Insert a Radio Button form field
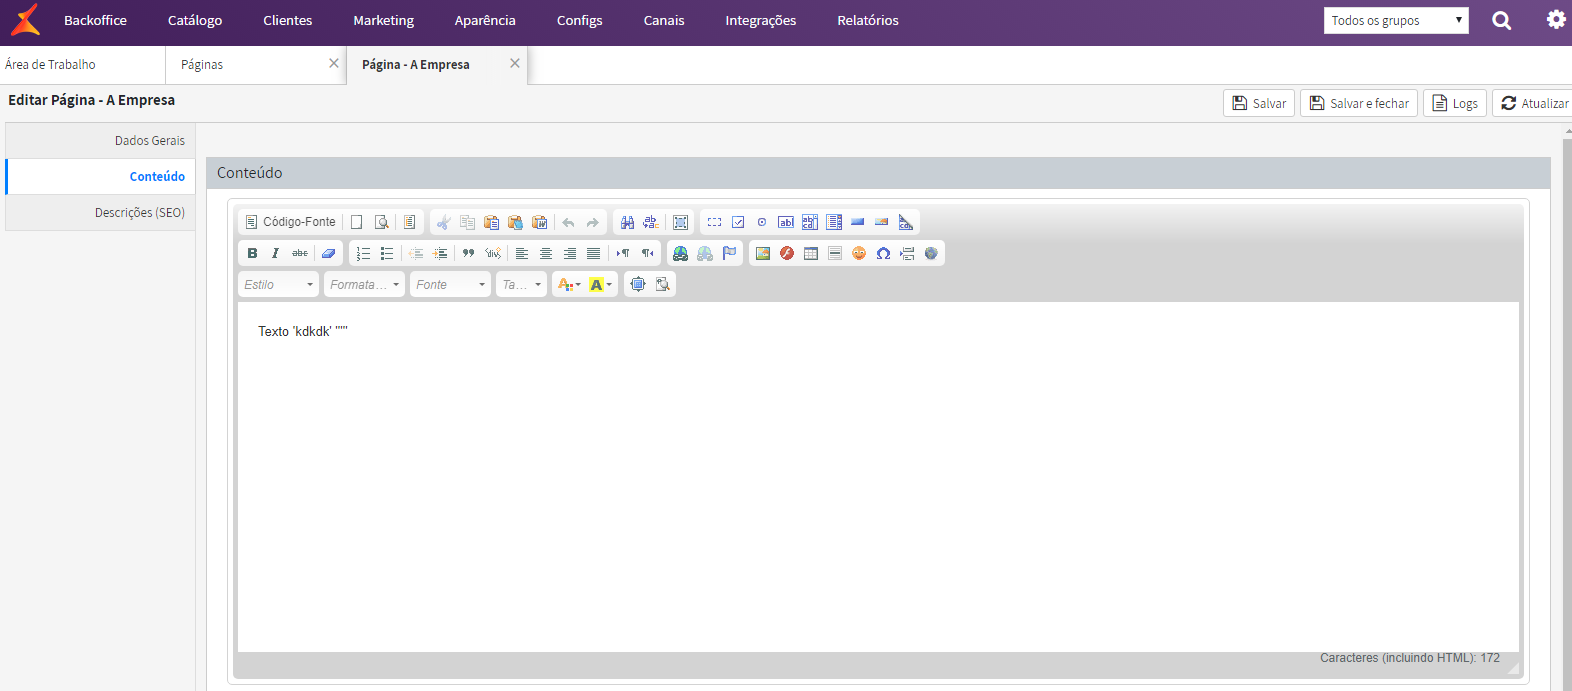1572x691 pixels. pyautogui.click(x=762, y=222)
